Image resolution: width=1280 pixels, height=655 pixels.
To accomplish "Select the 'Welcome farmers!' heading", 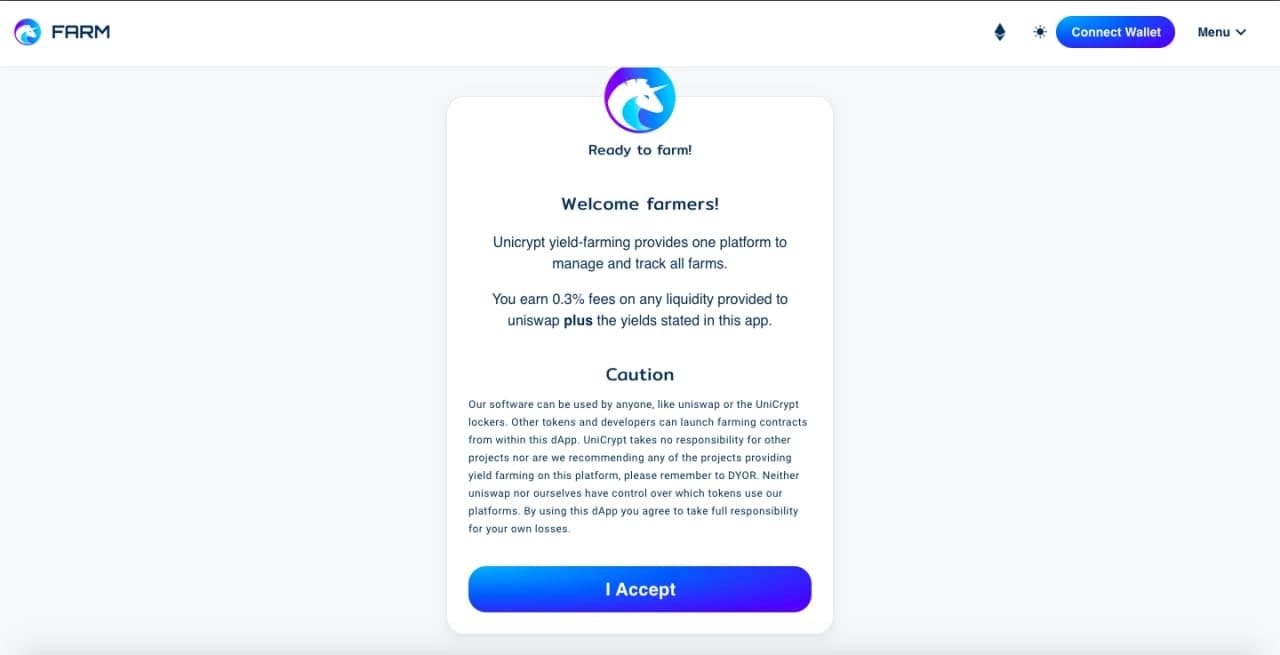I will point(640,204).
